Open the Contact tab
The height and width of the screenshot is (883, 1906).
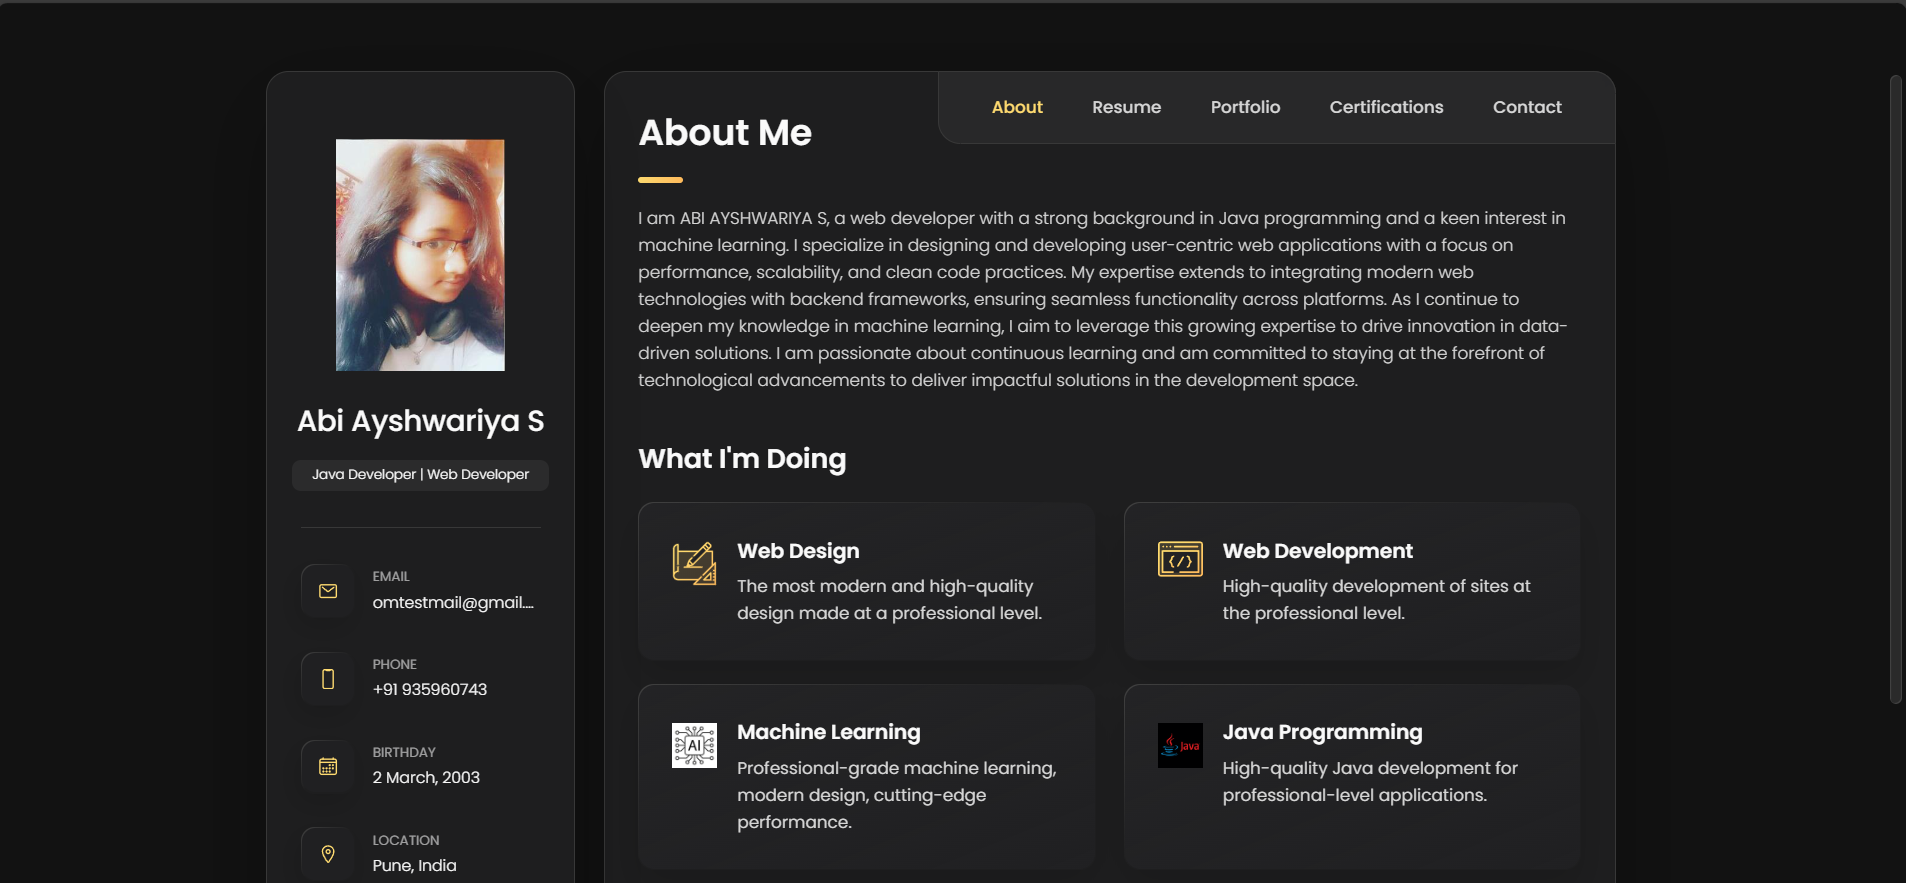coord(1527,107)
